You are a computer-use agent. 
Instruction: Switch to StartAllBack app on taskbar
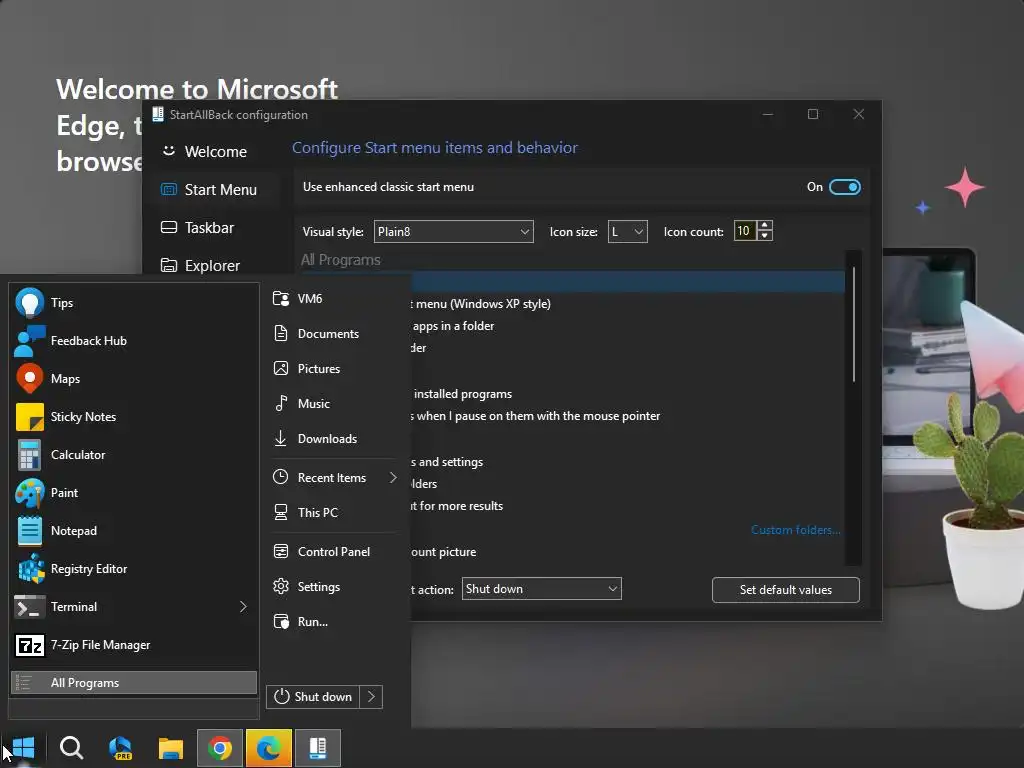[x=317, y=748]
